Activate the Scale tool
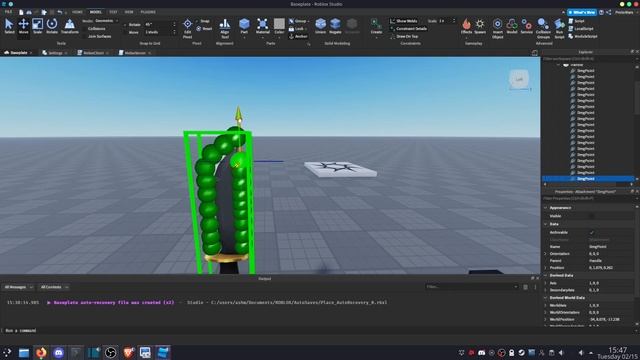 click(x=38, y=26)
